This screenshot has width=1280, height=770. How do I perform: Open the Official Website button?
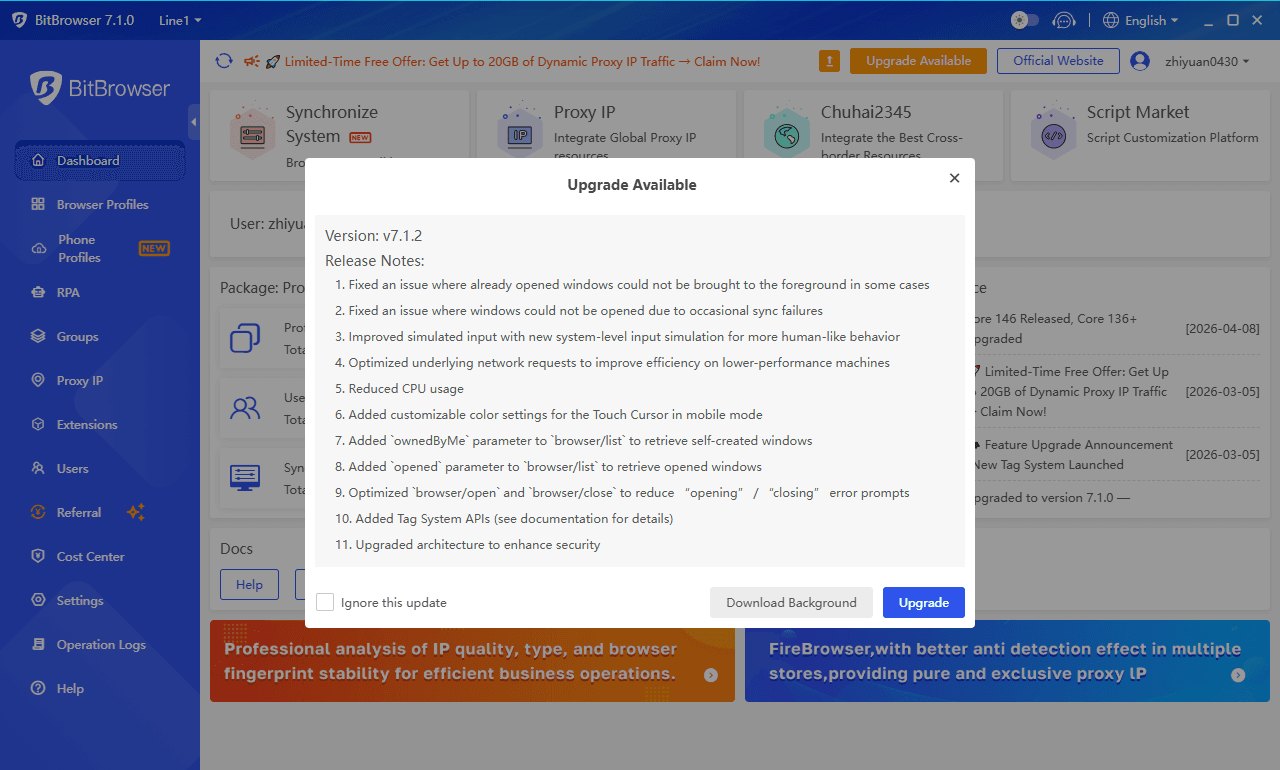(x=1058, y=61)
